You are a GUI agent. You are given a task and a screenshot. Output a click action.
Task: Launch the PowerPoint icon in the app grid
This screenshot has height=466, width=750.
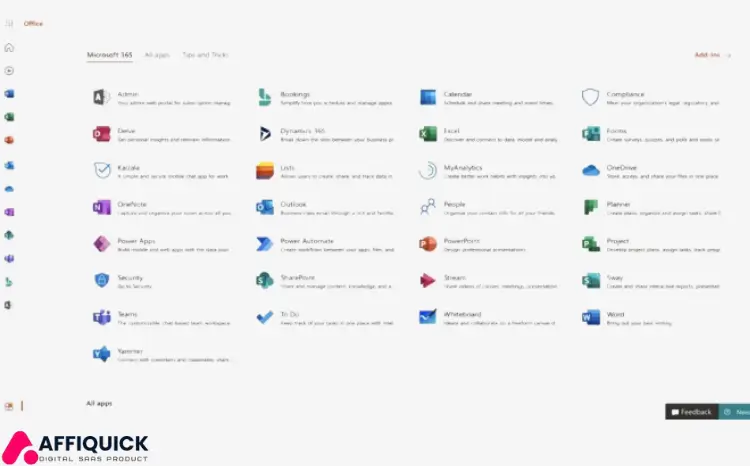pos(428,244)
